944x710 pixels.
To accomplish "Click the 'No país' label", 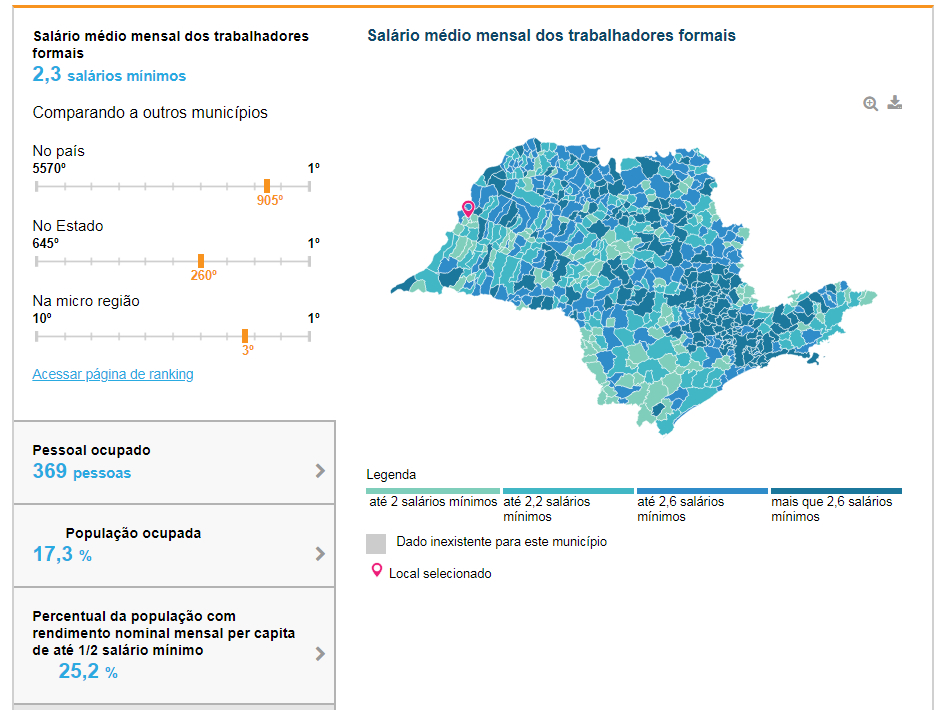I will coord(58,151).
